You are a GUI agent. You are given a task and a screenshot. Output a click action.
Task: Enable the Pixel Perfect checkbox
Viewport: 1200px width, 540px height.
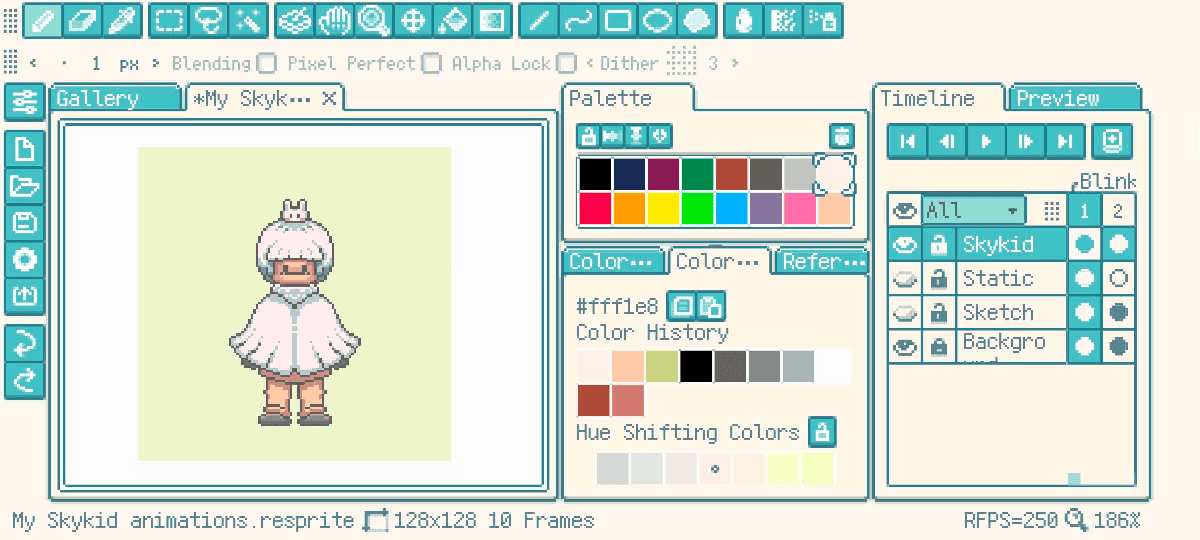pos(431,63)
